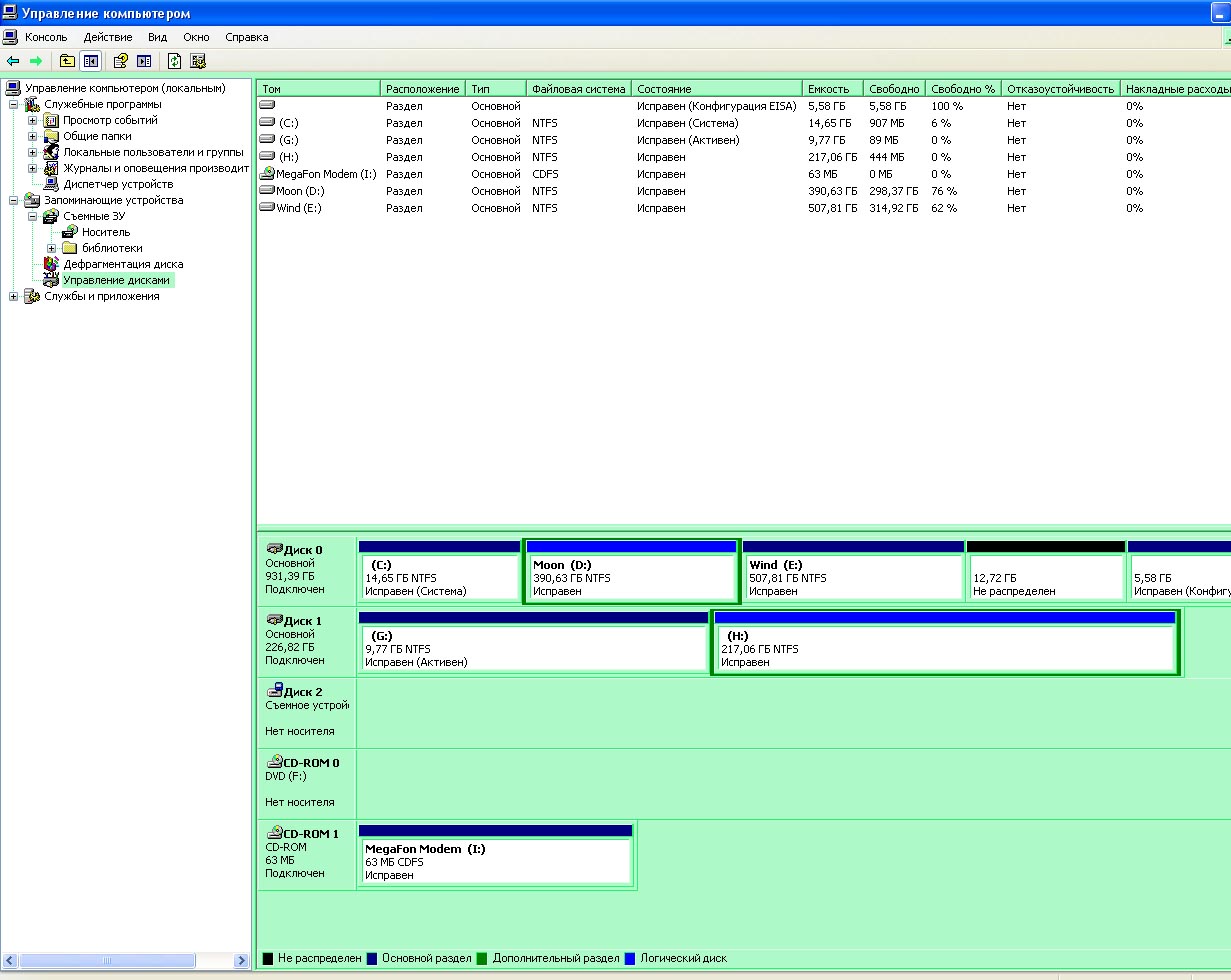Click the rightmost toolbar settings icon
This screenshot has width=1231, height=980.
pyautogui.click(x=198, y=61)
